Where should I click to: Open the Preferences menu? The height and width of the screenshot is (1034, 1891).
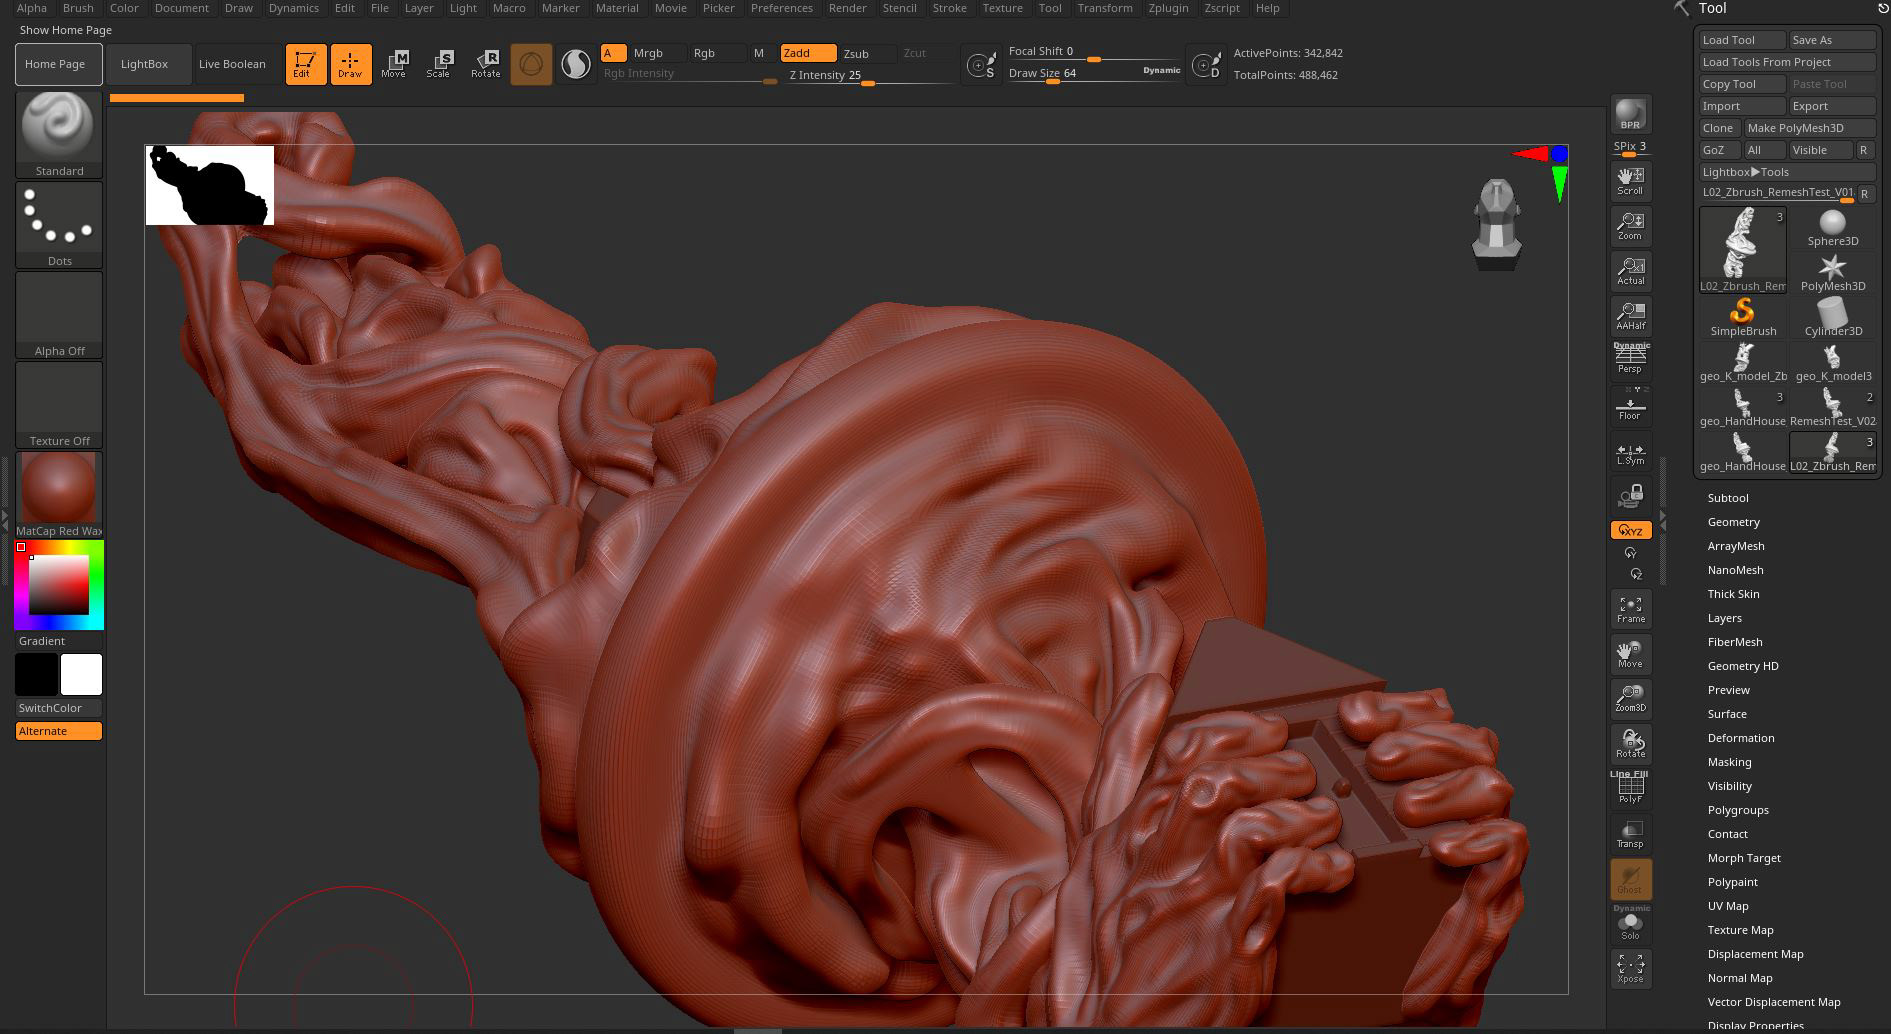[781, 8]
